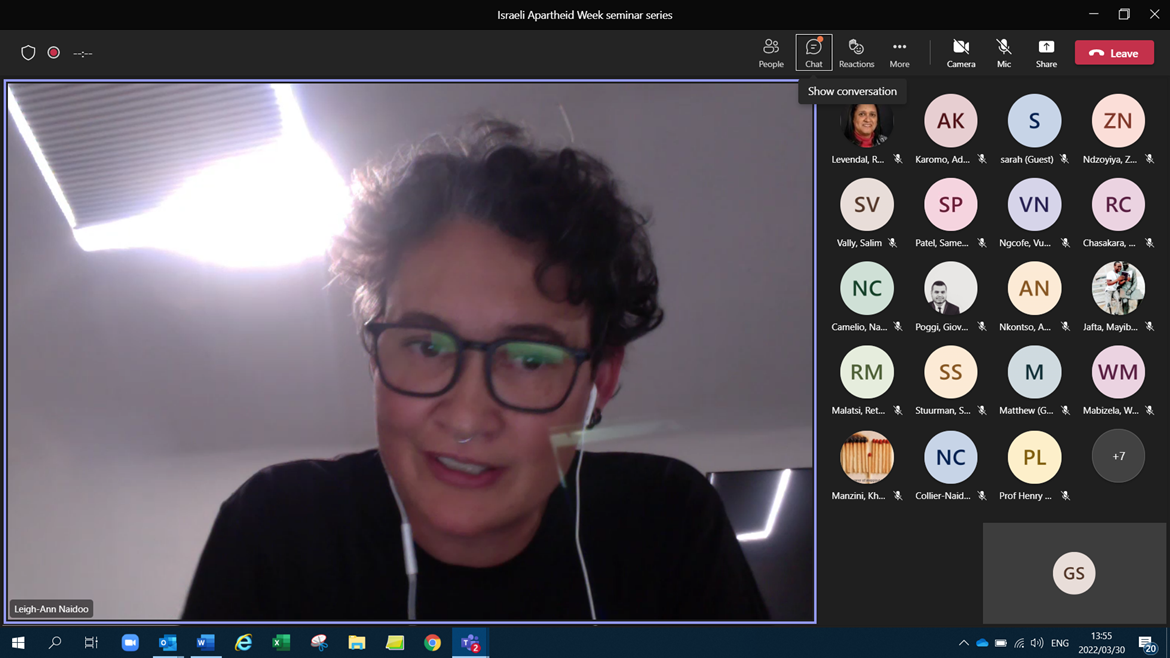The image size is (1170, 658).
Task: Open the Share content tray
Action: (x=1046, y=53)
